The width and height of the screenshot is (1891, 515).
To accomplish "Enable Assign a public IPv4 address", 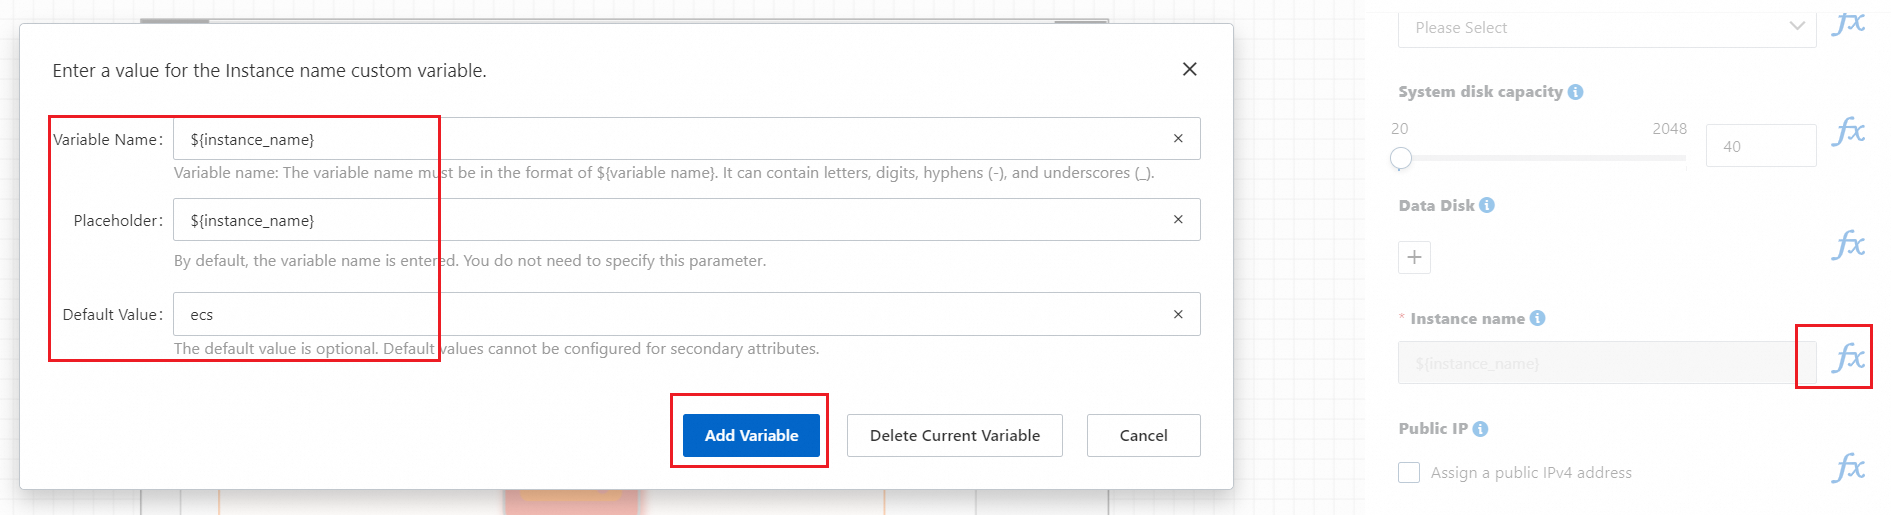I will tap(1409, 472).
